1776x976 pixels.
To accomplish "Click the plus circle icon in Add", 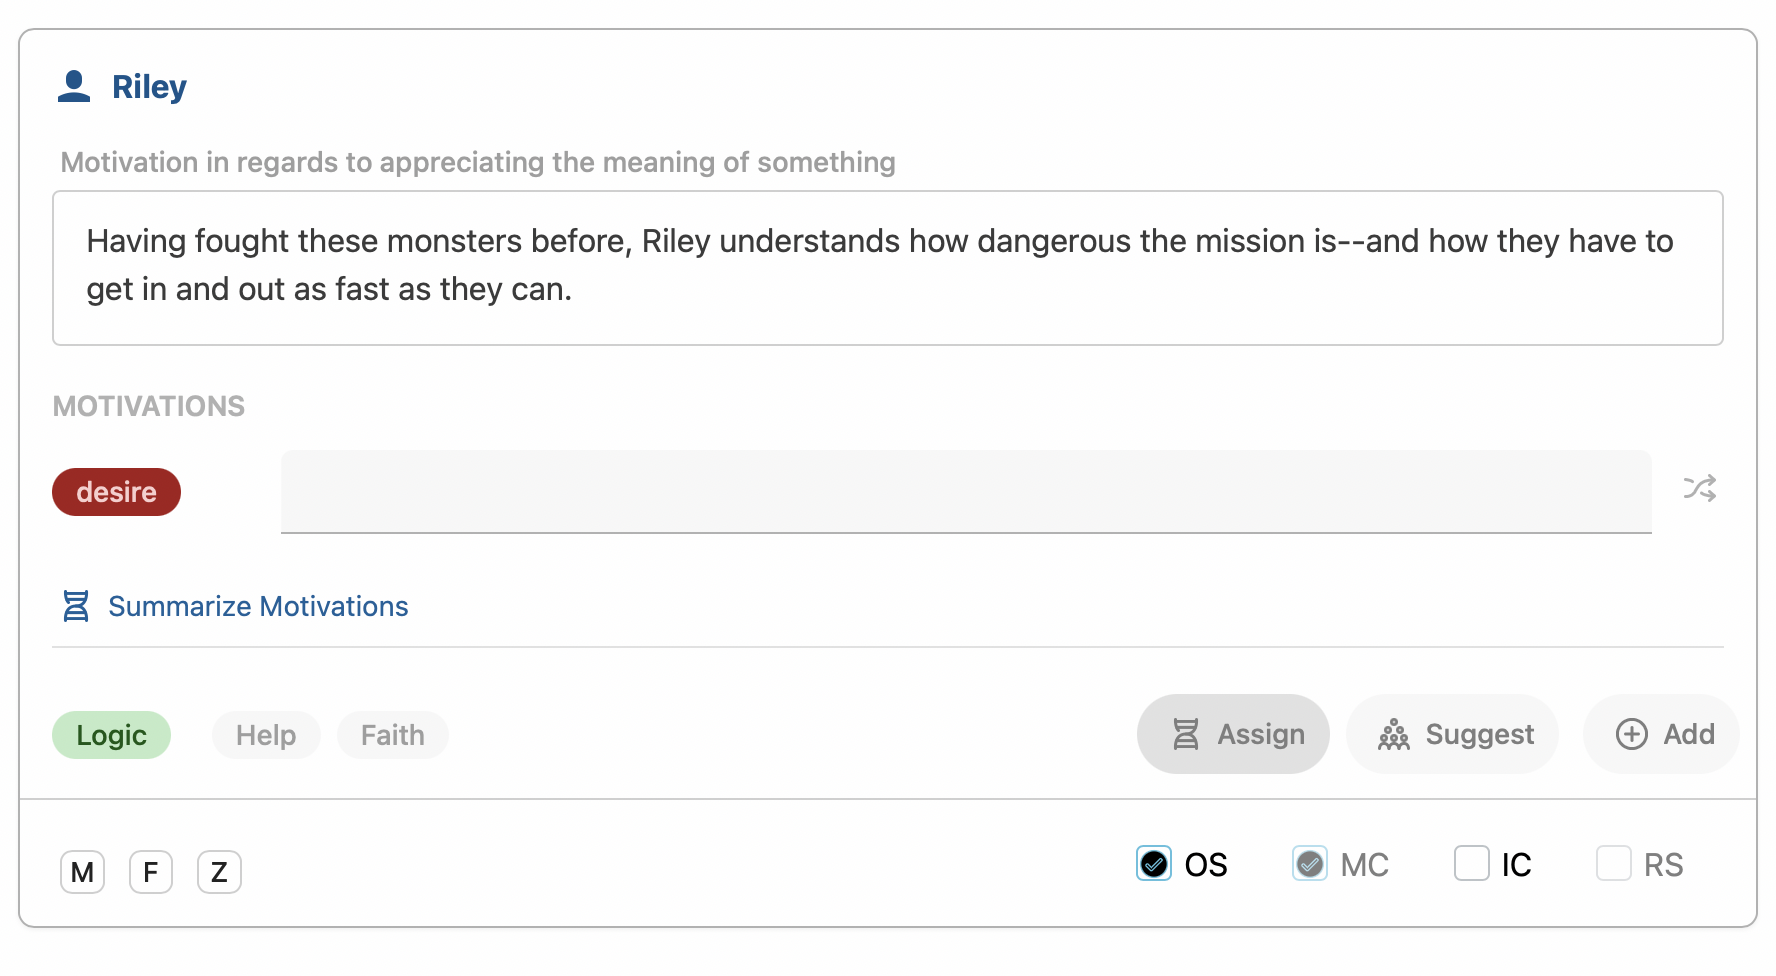I will [x=1632, y=734].
